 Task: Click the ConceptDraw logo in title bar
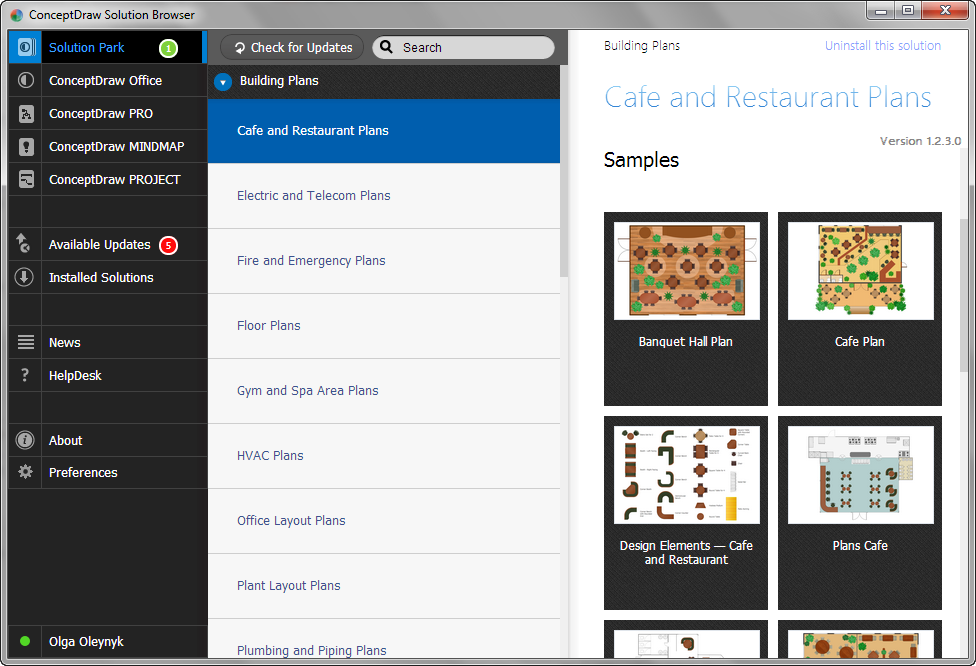[x=17, y=15]
